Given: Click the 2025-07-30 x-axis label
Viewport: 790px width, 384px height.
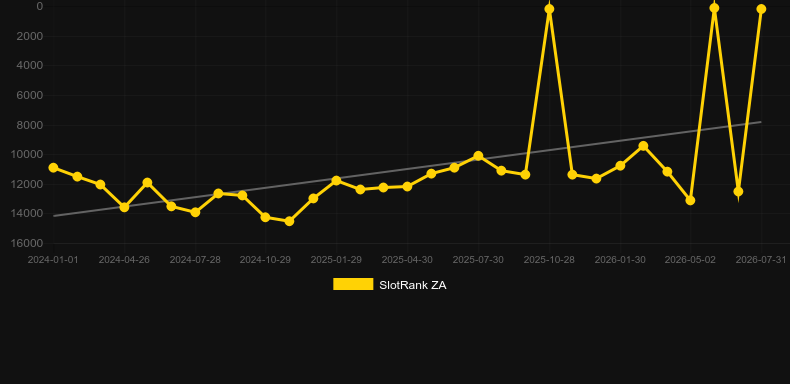Looking at the screenshot, I should [478, 260].
